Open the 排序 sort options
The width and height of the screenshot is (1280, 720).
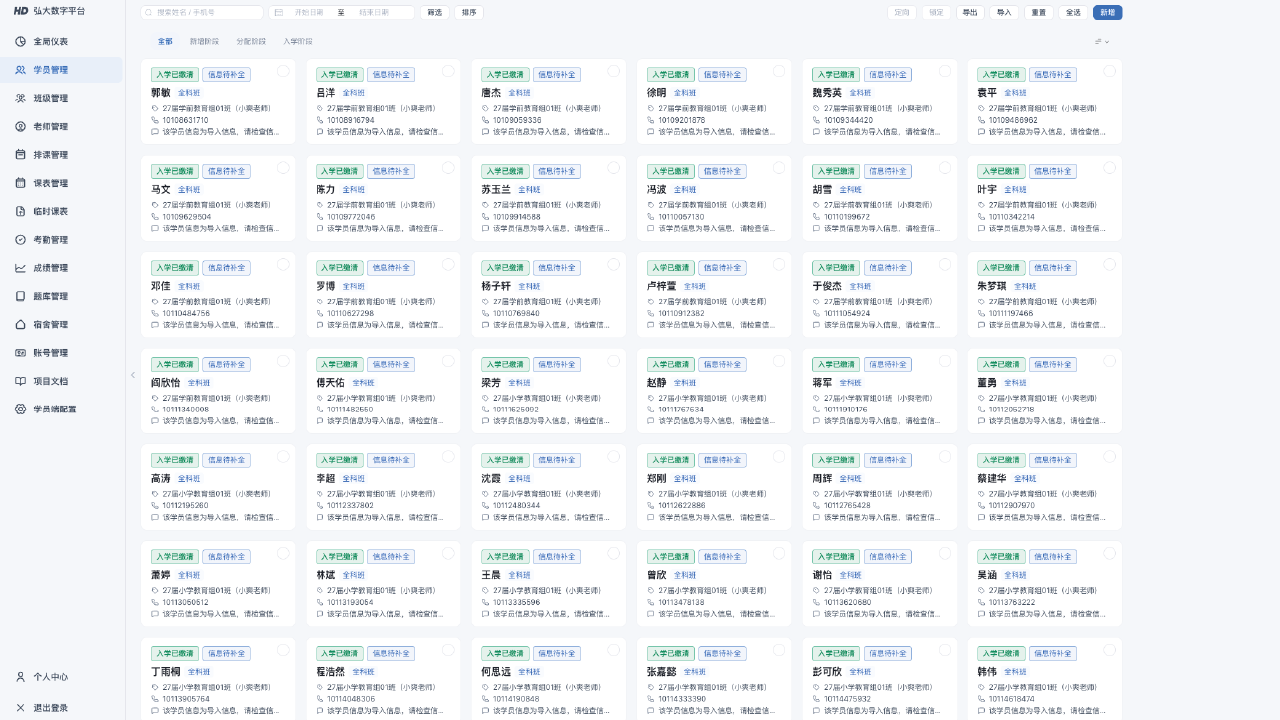coord(469,13)
